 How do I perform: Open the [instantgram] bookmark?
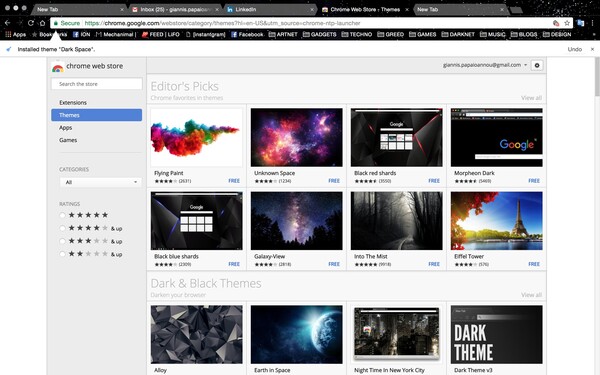point(205,34)
